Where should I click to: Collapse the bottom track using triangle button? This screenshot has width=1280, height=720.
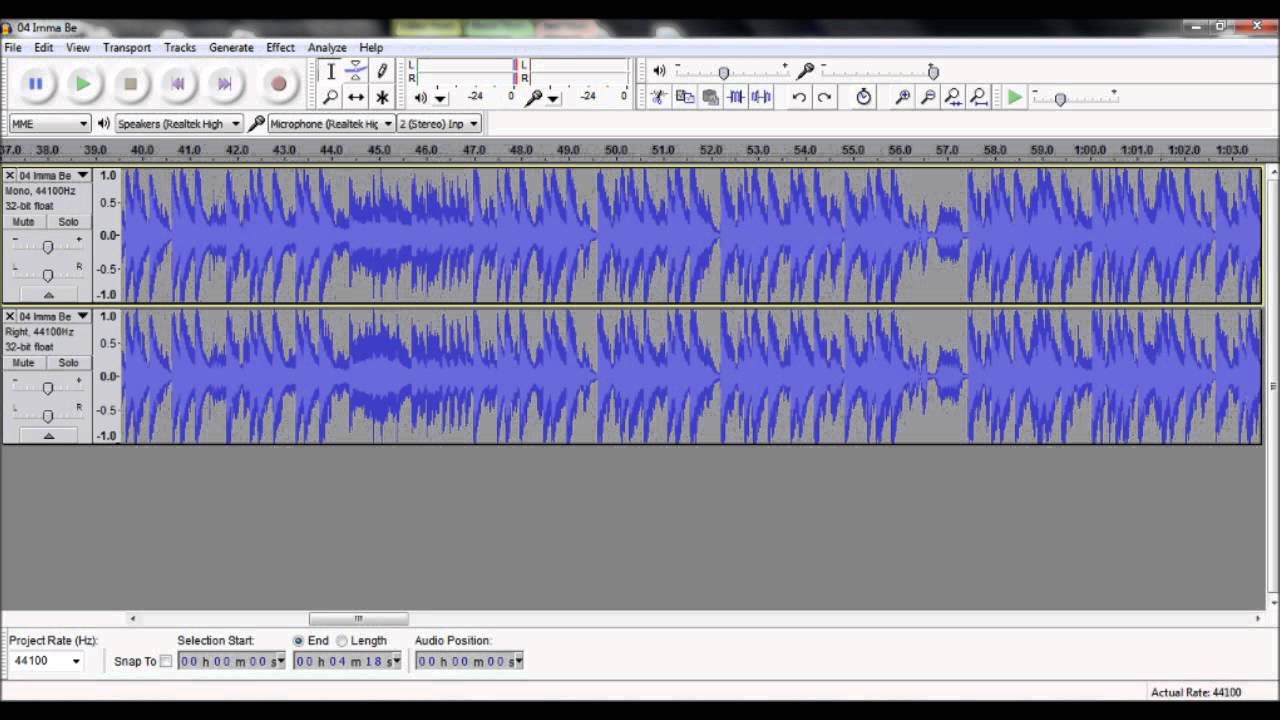[48, 436]
